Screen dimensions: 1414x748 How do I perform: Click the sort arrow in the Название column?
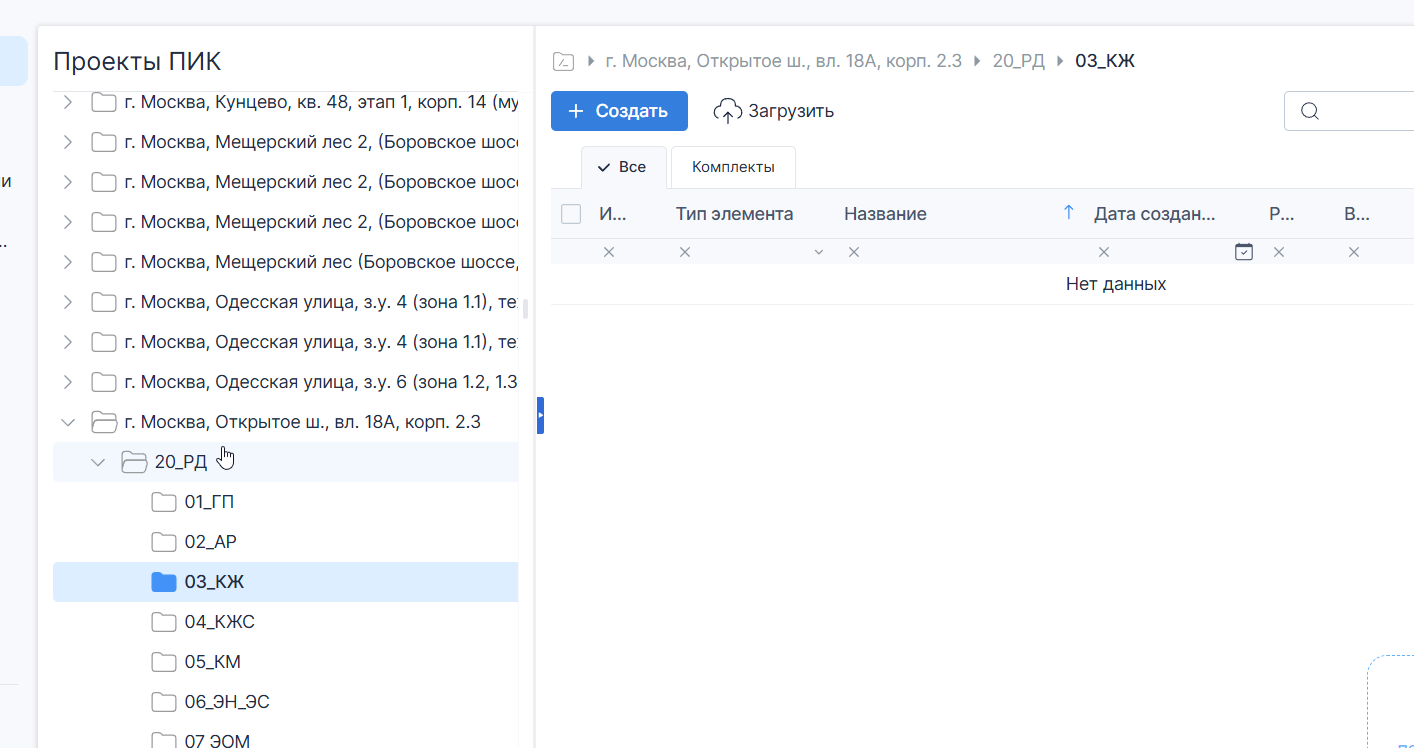(1068, 212)
